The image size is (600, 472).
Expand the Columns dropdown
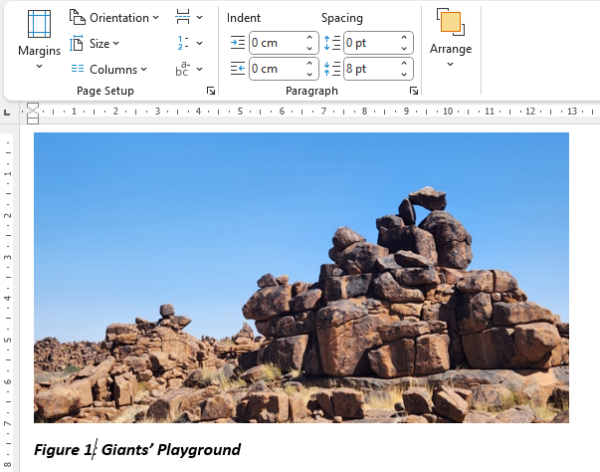click(110, 69)
